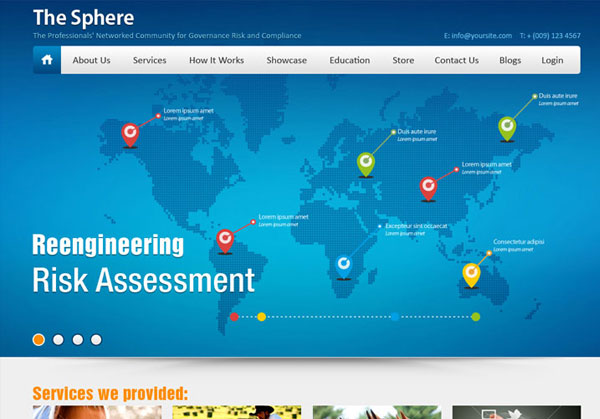Click the red map pin over Asia
Screen dimensions: 600x419
point(428,185)
